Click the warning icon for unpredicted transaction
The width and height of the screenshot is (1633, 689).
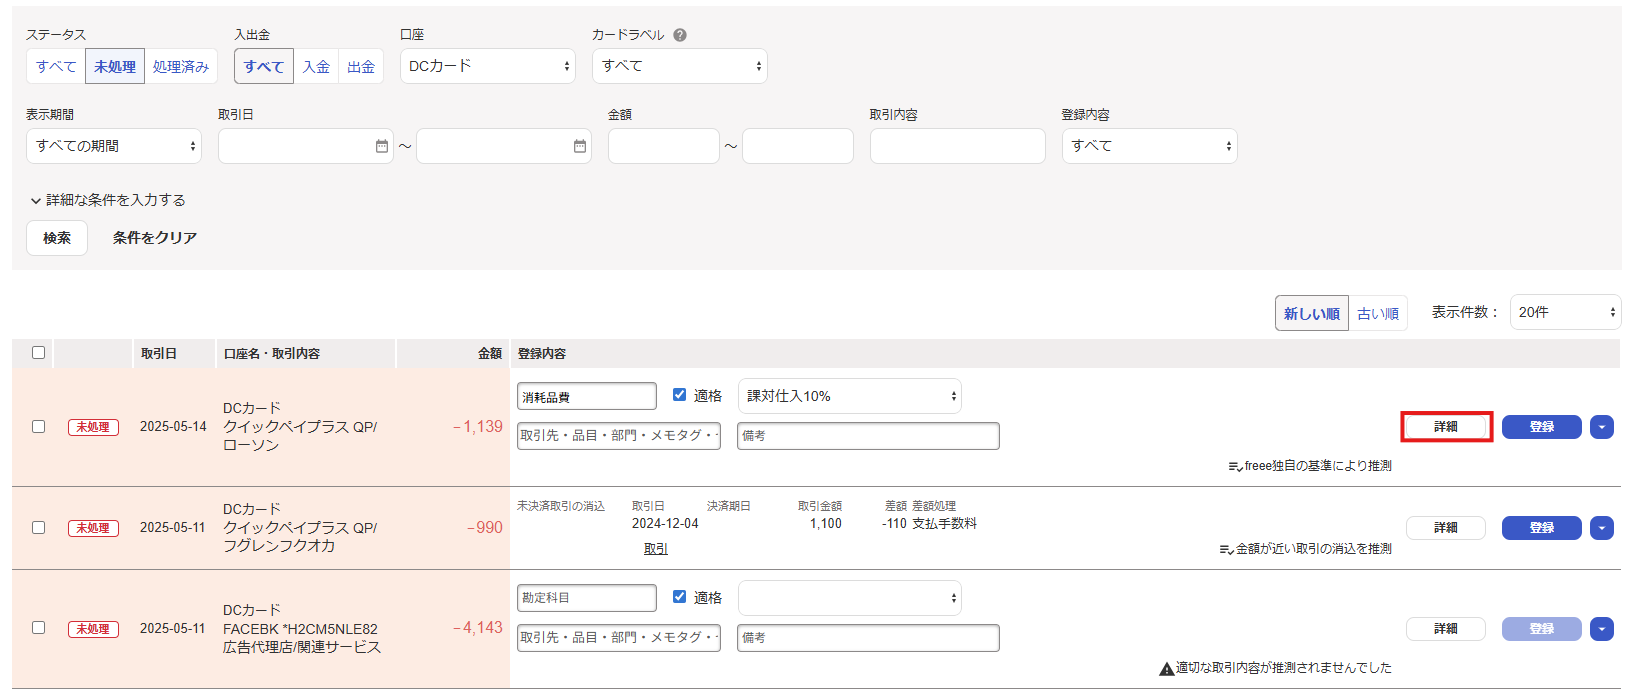(x=1166, y=669)
